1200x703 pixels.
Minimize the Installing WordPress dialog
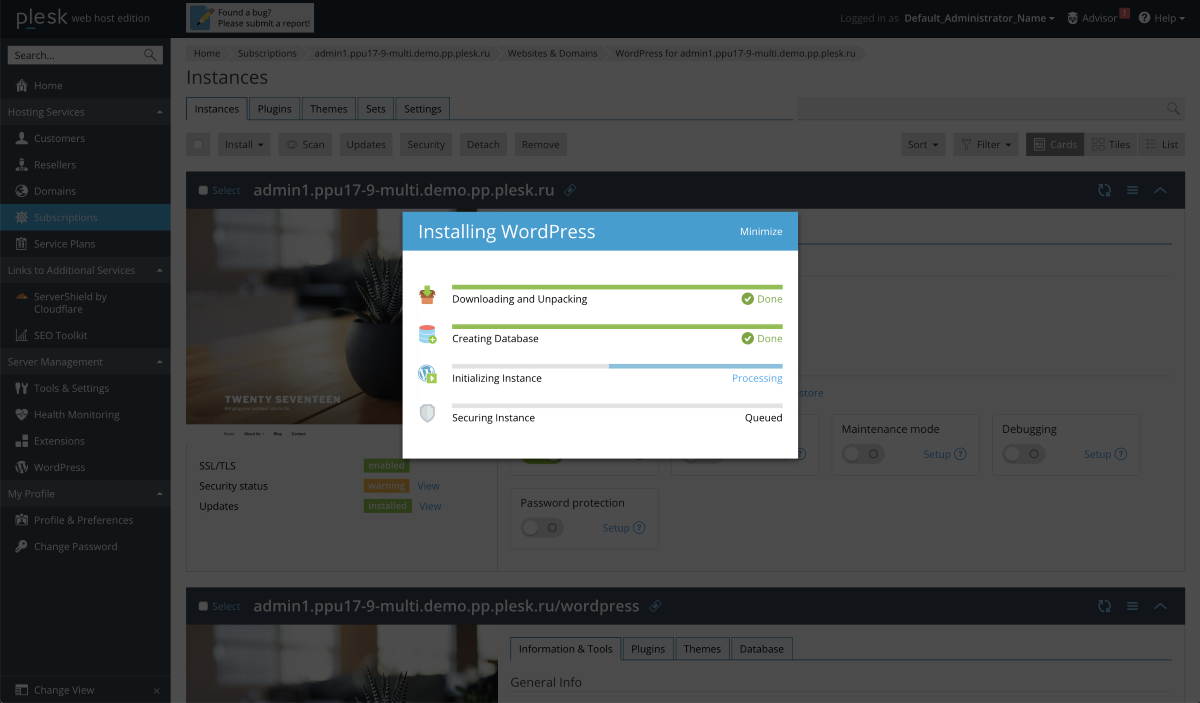(x=761, y=232)
